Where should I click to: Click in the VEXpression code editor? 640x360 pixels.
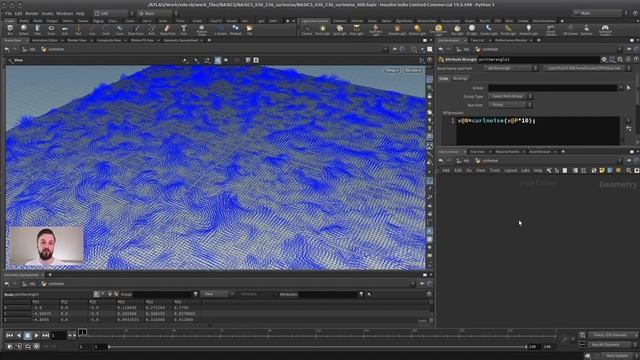[538, 131]
